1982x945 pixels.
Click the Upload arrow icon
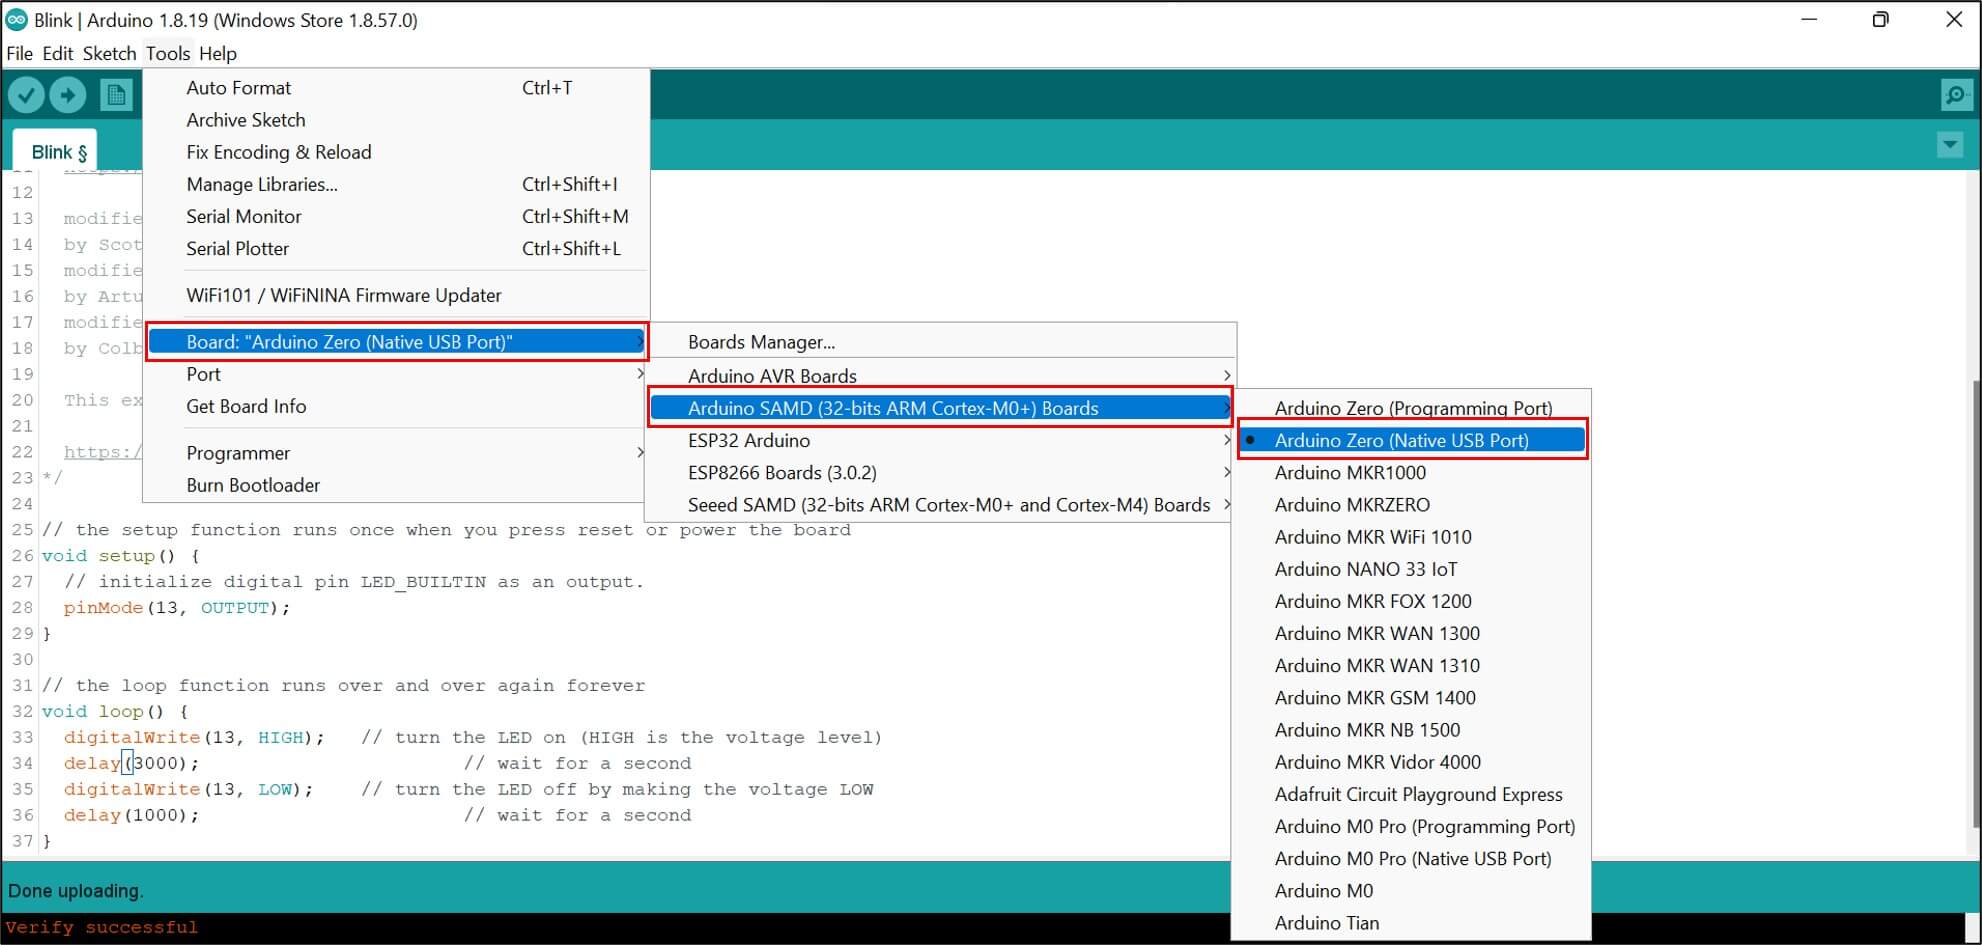68,95
